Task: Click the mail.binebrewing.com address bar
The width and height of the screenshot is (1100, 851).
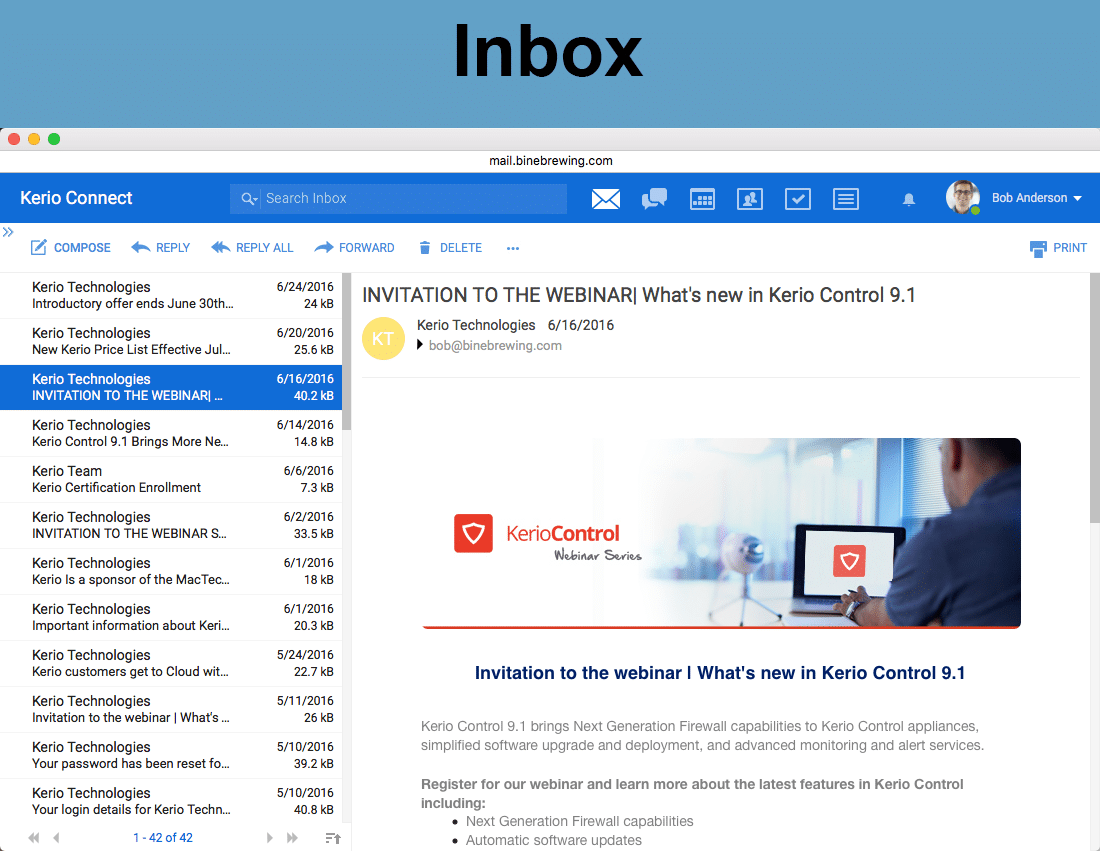Action: tap(551, 161)
